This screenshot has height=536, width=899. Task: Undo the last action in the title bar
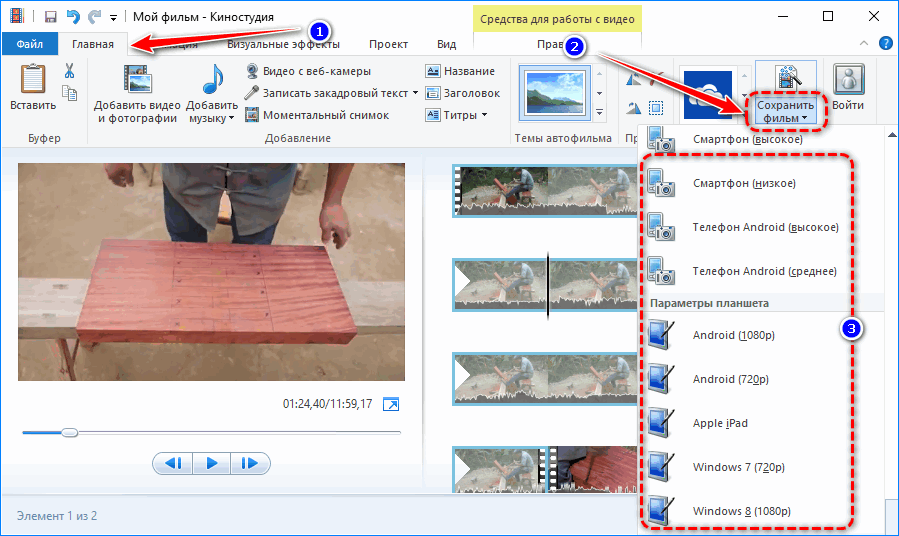[73, 16]
